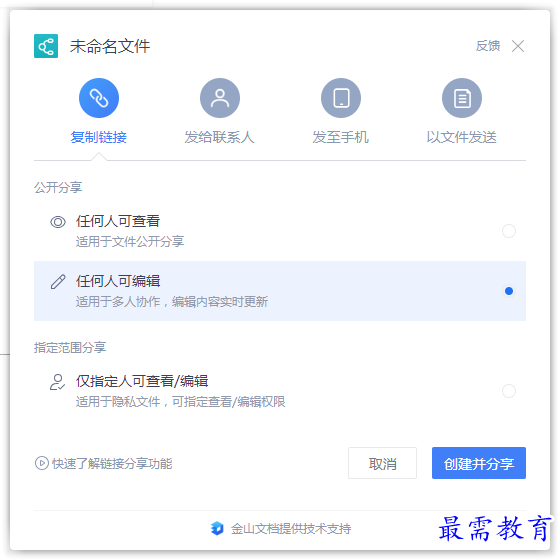Open the 反馈 feedback link
Viewport: 560px width, 560px height.
coord(488,46)
